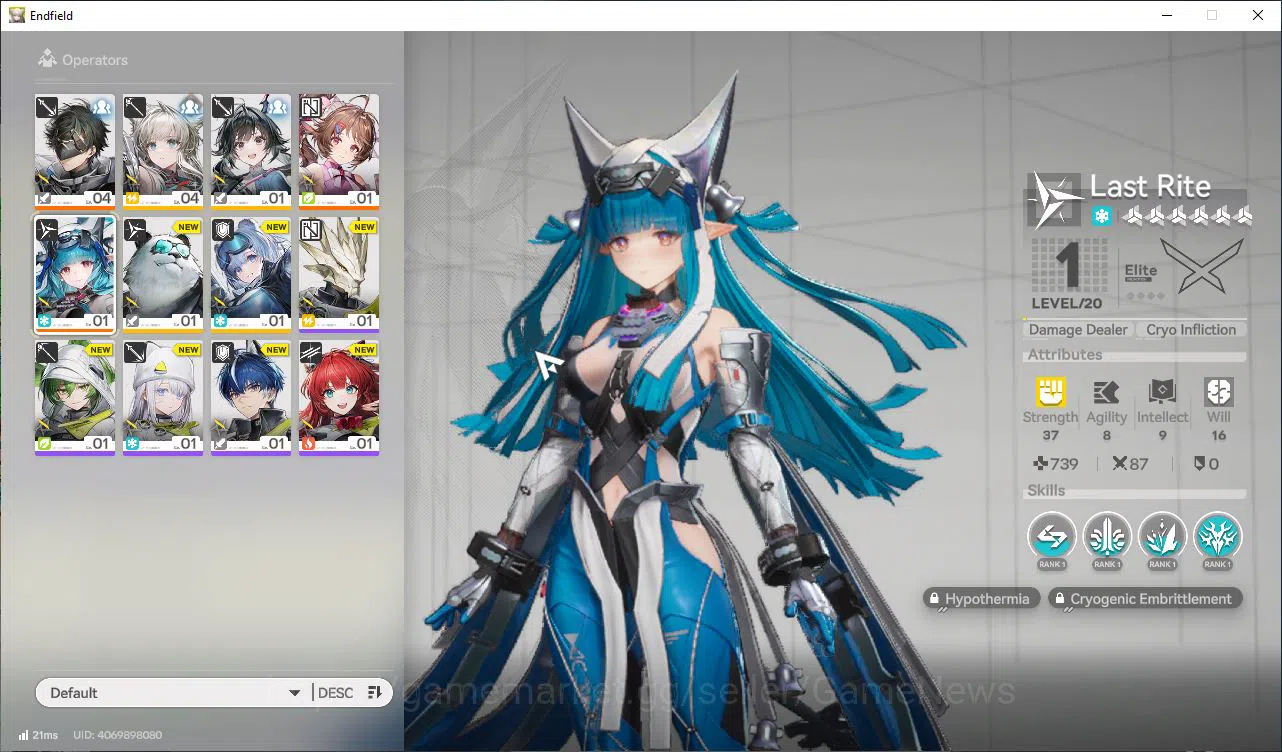Click the Strength attribute icon

[x=1050, y=392]
